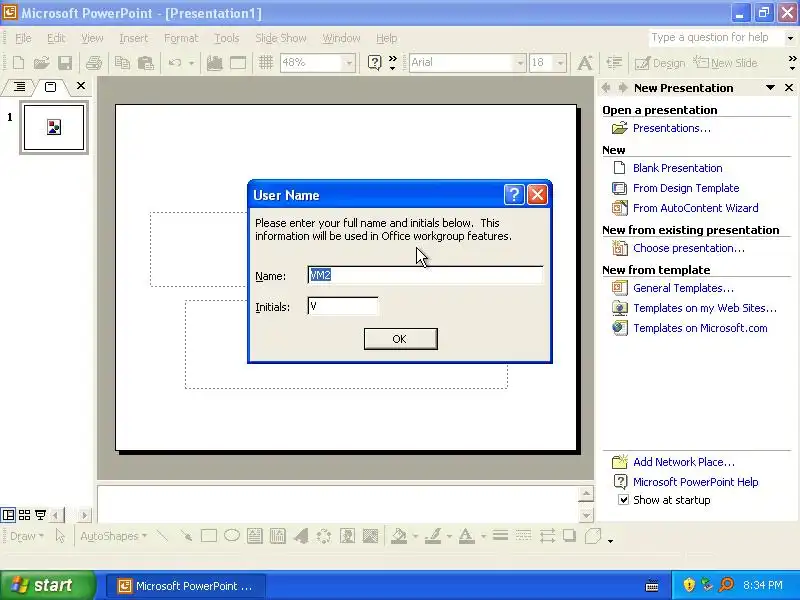
Task: Click the Show/Hide Grid icon
Action: (x=266, y=63)
